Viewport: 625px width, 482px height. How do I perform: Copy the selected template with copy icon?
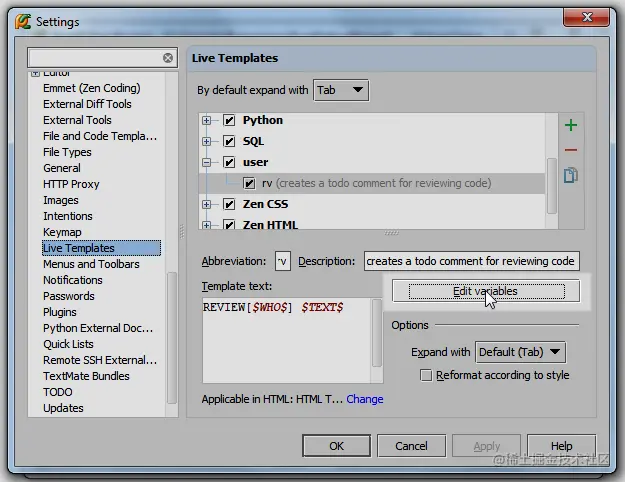click(571, 175)
